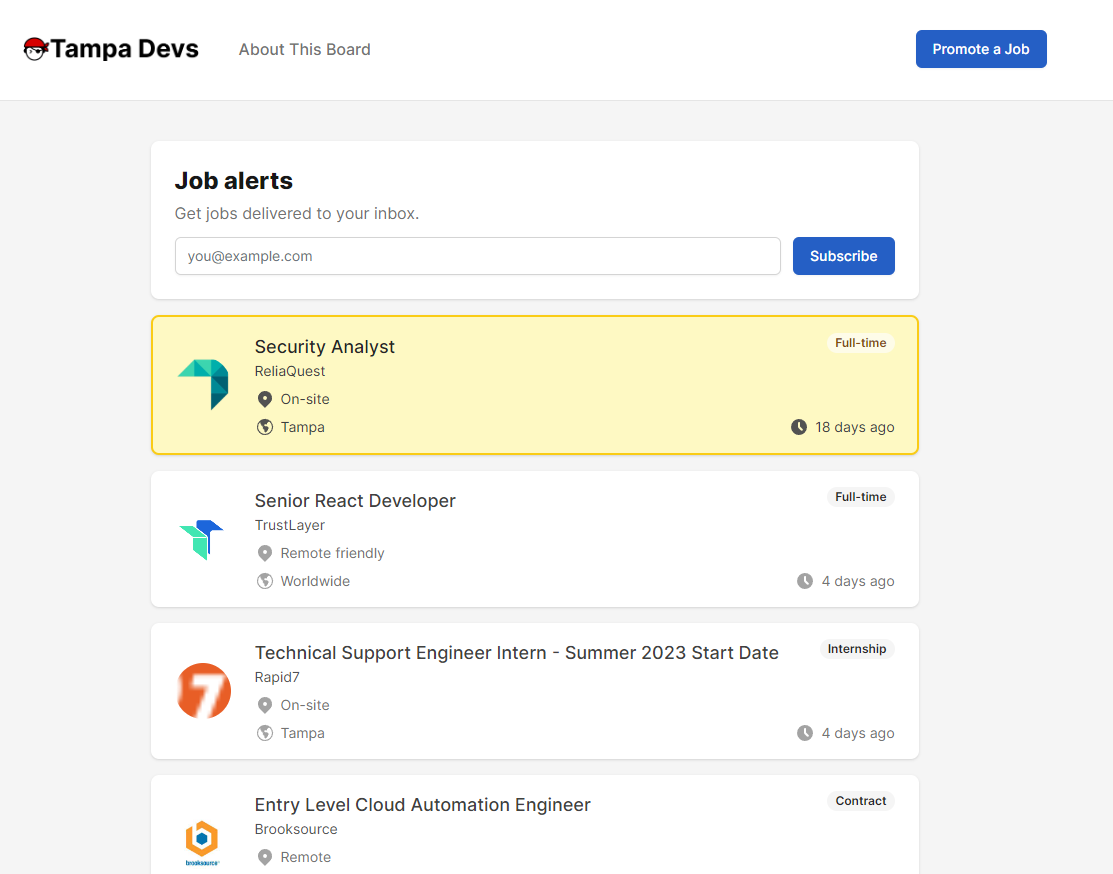Click the Rapid7 company logo
Viewport: 1113px width, 874px height.
pyautogui.click(x=204, y=691)
